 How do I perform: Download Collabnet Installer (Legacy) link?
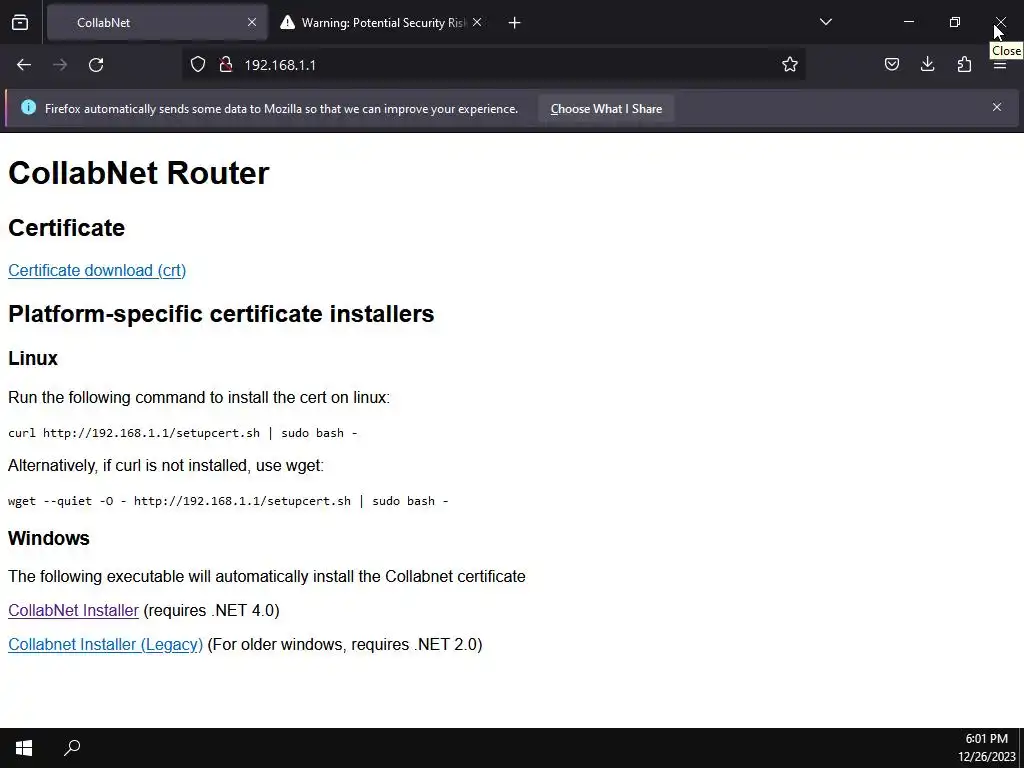click(105, 644)
